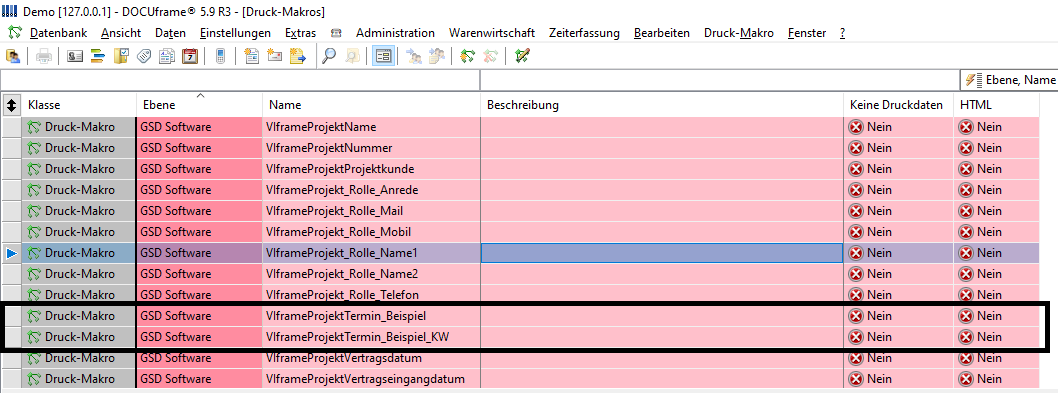Image resolution: width=1058 pixels, height=393 pixels.
Task: Sort by the Ebene column header
Action: click(x=199, y=105)
